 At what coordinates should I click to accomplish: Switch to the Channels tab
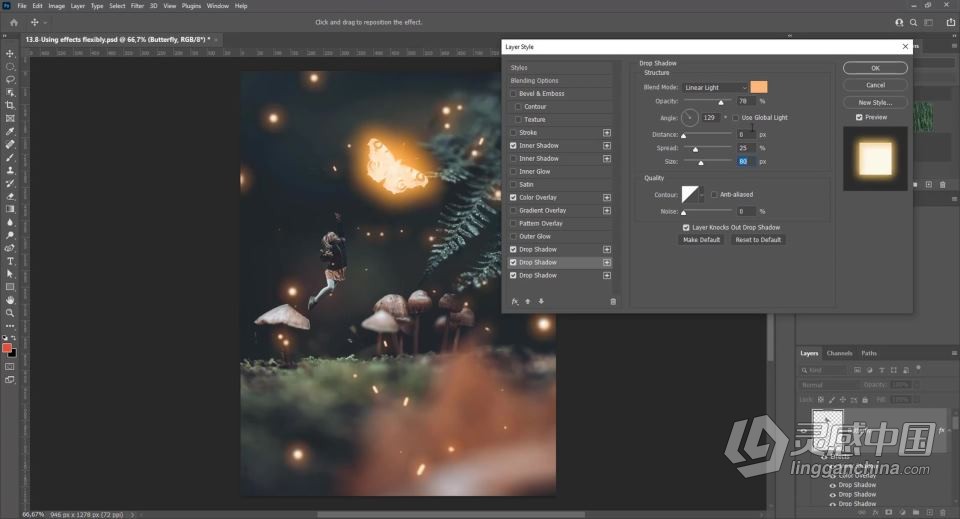pyautogui.click(x=839, y=353)
